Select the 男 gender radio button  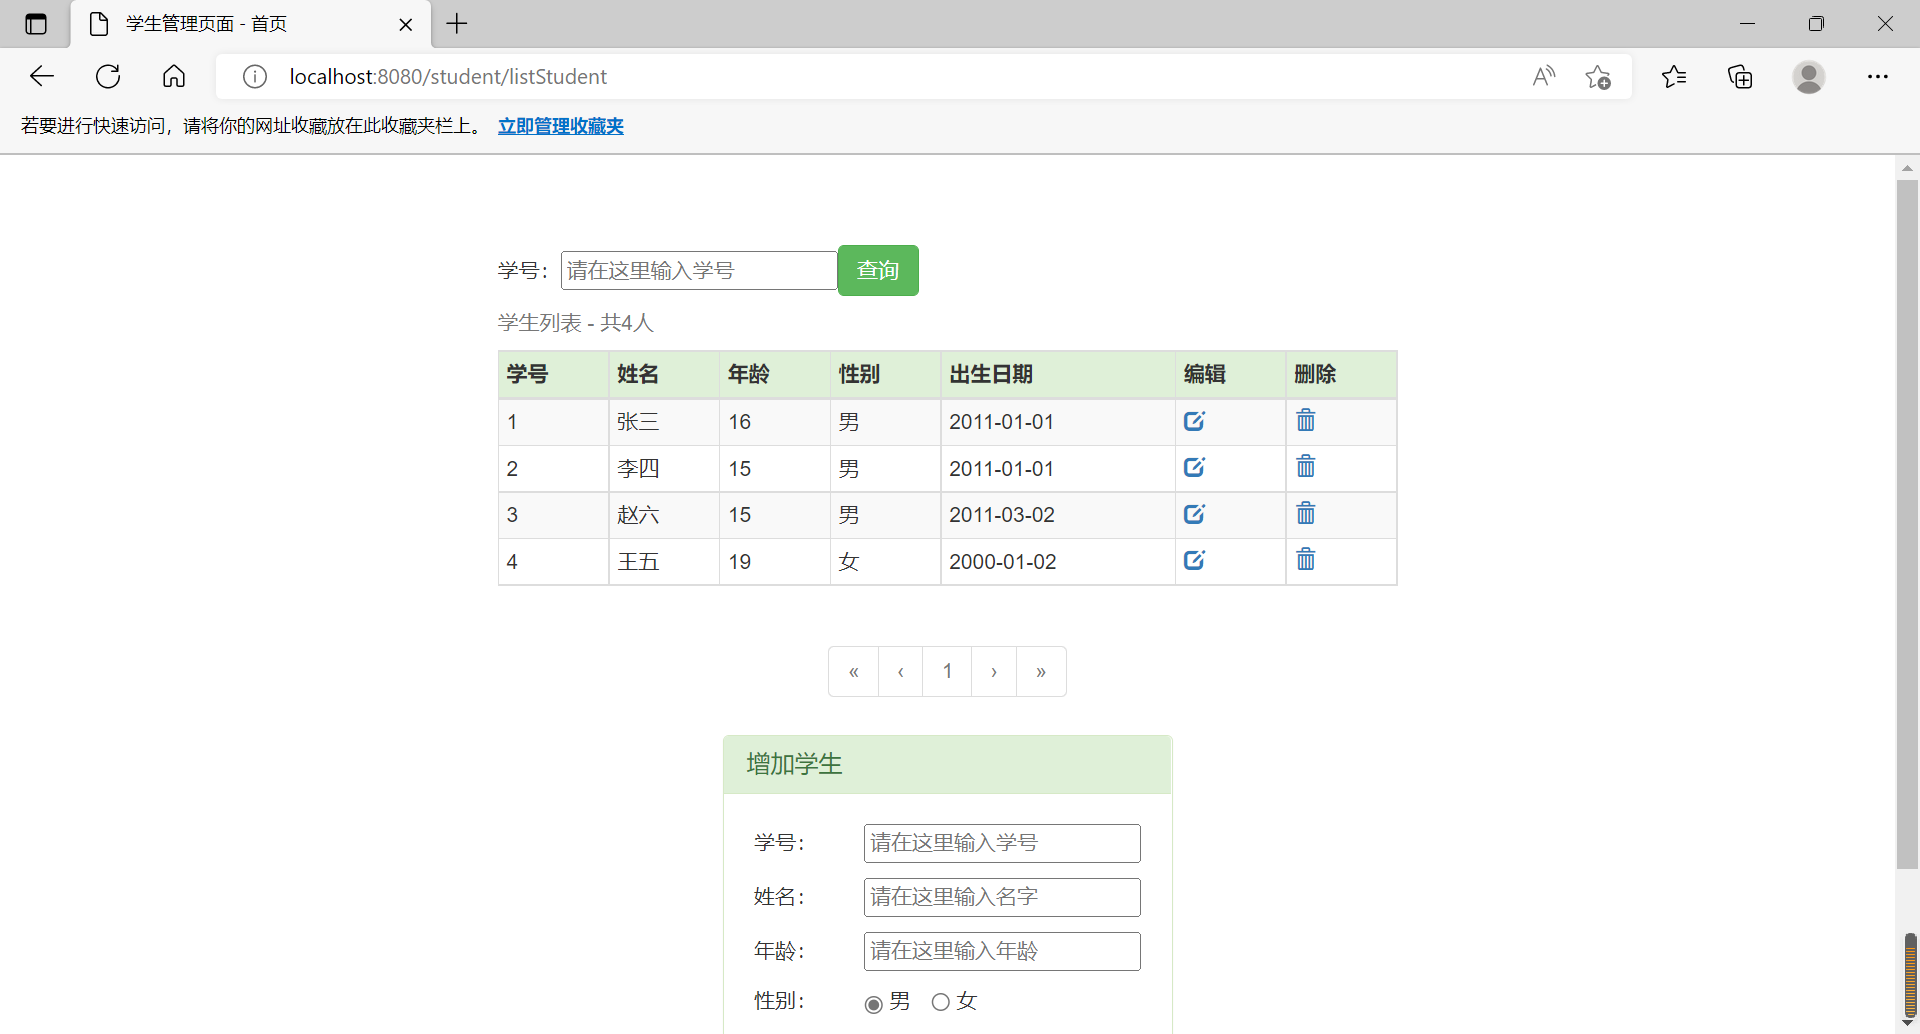coord(873,1003)
